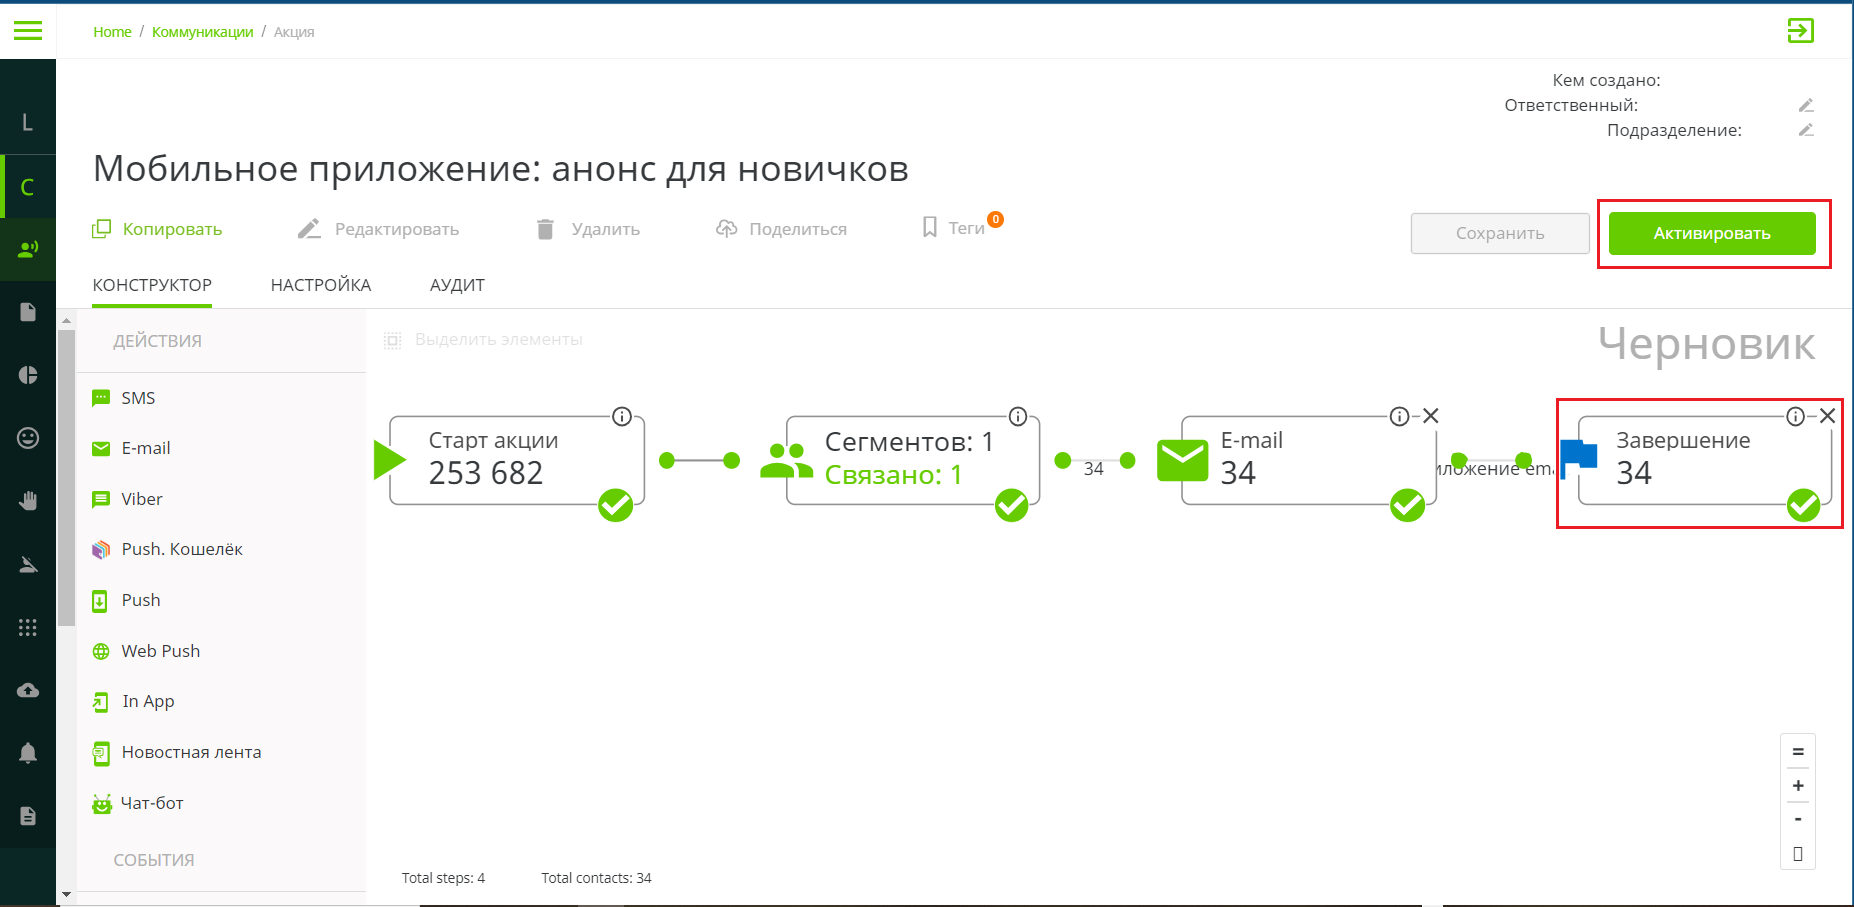
Task: Expand the СОБЫТИЯ section in the sidebar
Action: click(x=152, y=859)
